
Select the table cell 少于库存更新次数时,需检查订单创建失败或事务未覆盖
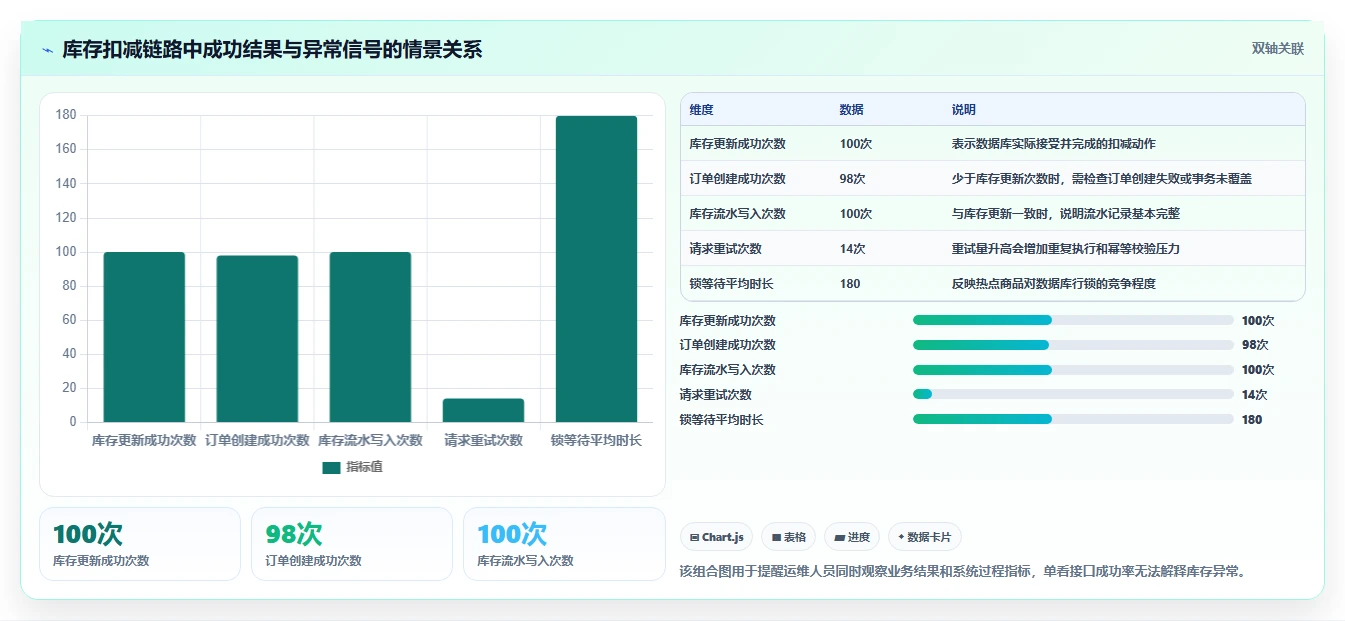[x=1102, y=179]
